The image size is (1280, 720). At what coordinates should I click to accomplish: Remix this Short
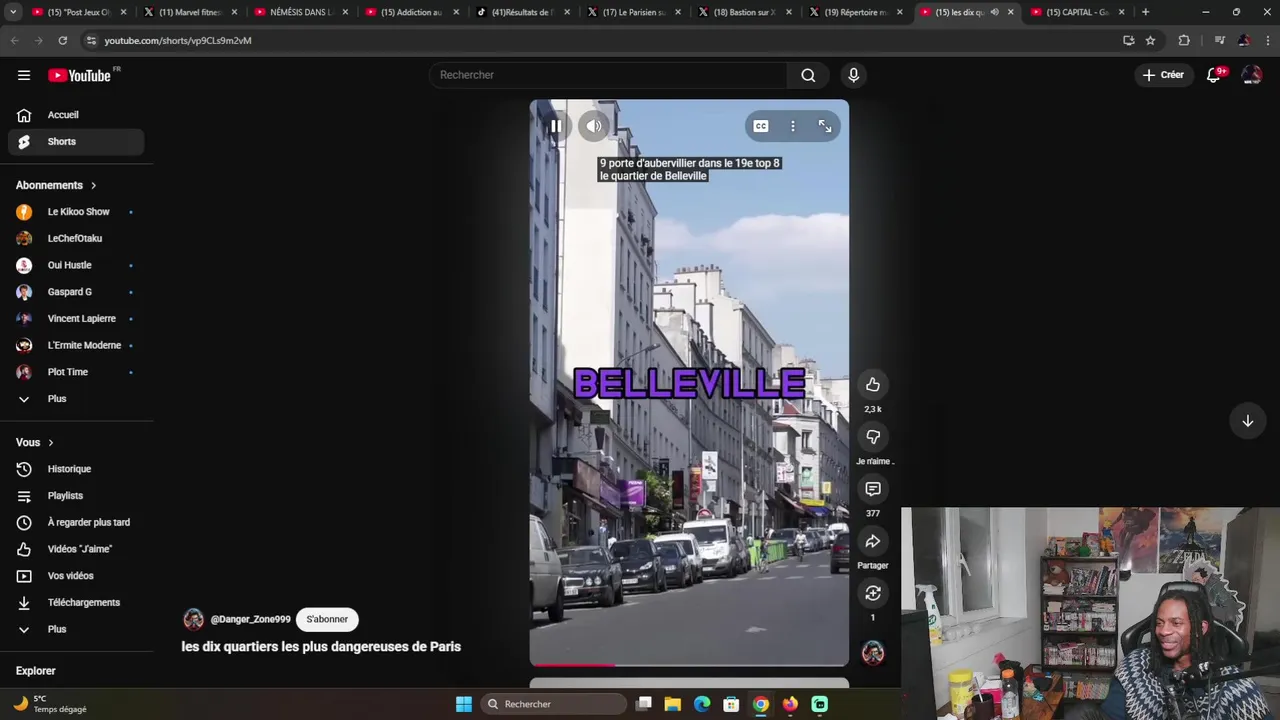coord(873,593)
